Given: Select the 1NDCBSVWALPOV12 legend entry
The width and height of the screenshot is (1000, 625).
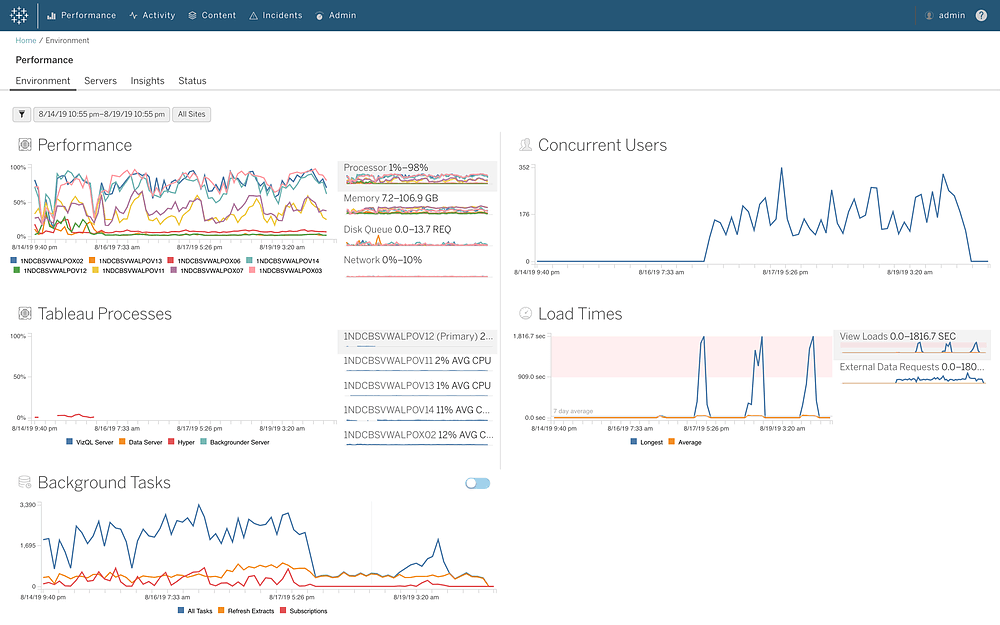Looking at the screenshot, I should (50, 270).
